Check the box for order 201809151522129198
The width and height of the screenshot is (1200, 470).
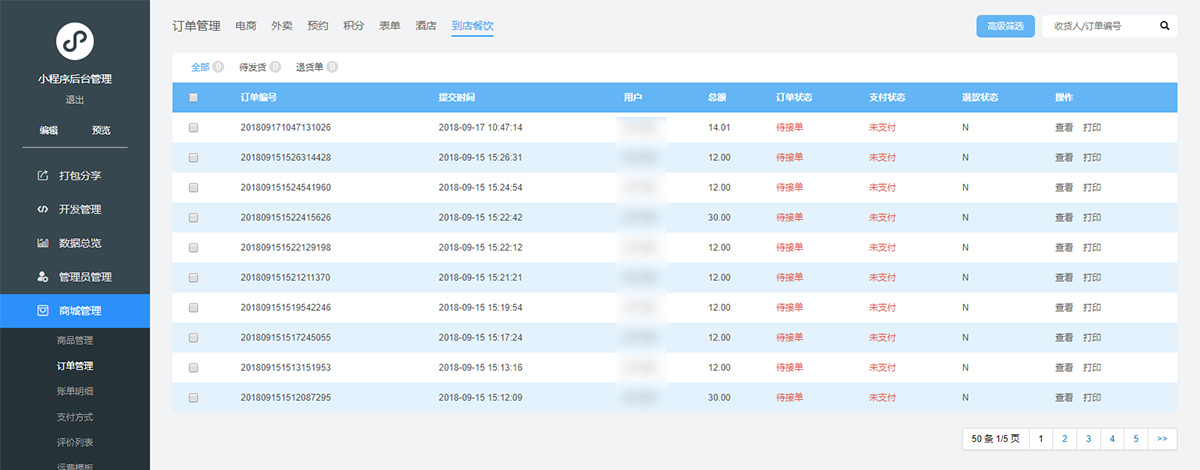pyautogui.click(x=194, y=248)
